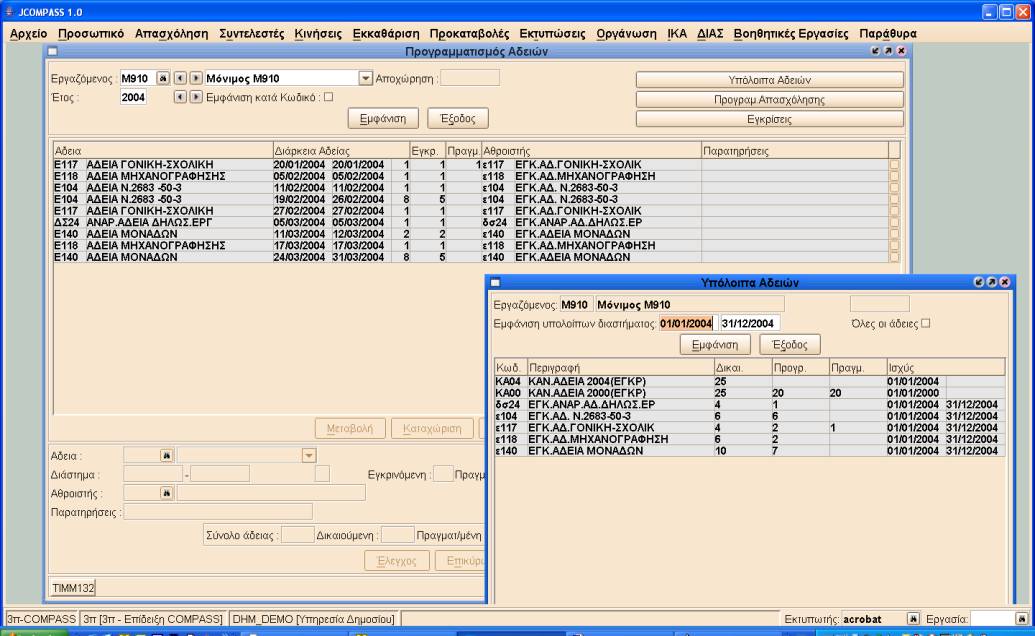Enable the Όλες οι άδειες checkbox
Screen dimensions: 1035x636
tap(925, 323)
